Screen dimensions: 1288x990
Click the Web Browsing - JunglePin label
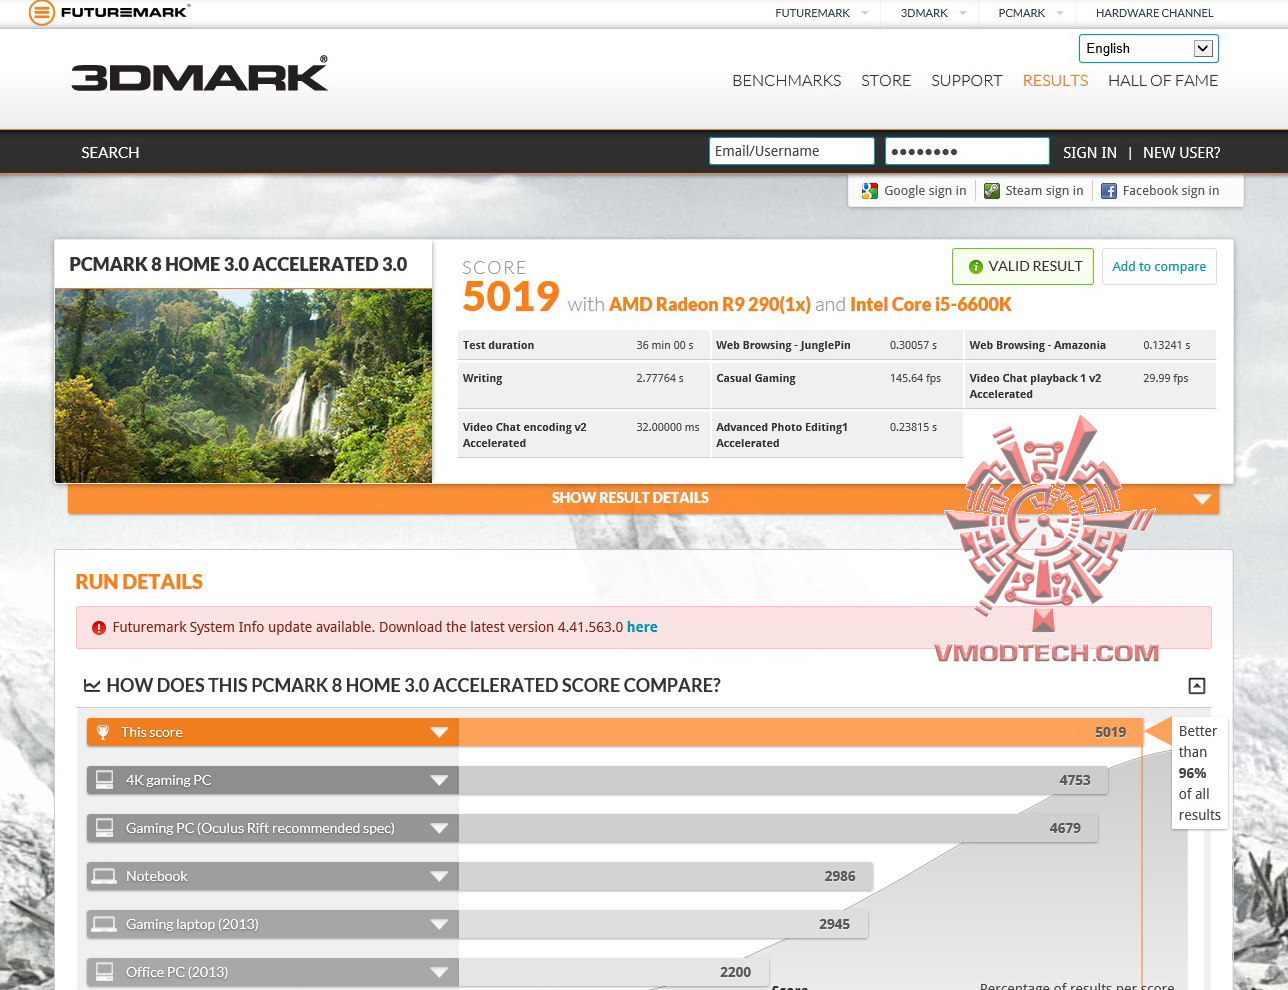click(783, 346)
